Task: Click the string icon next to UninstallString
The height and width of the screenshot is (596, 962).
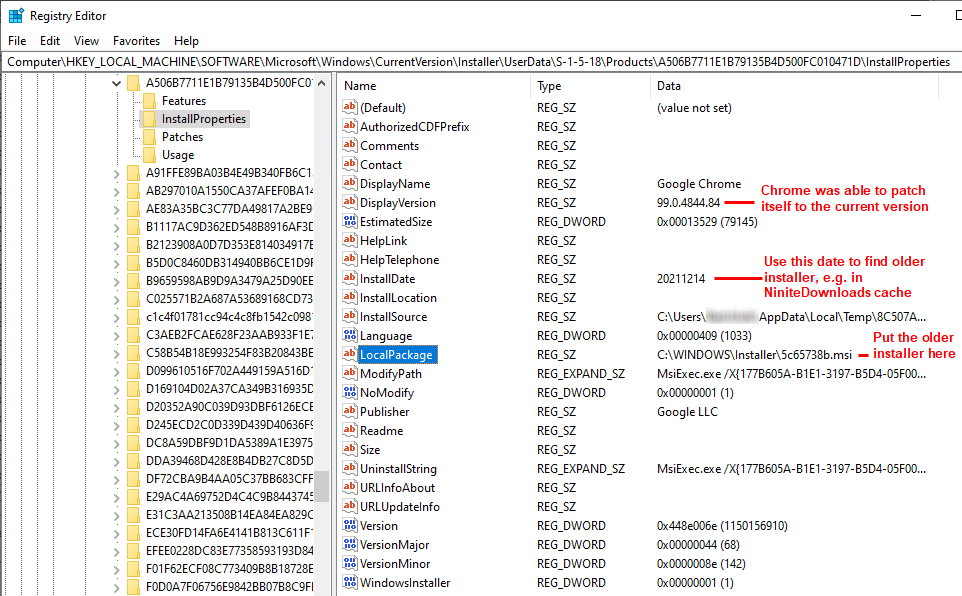Action: click(350, 468)
